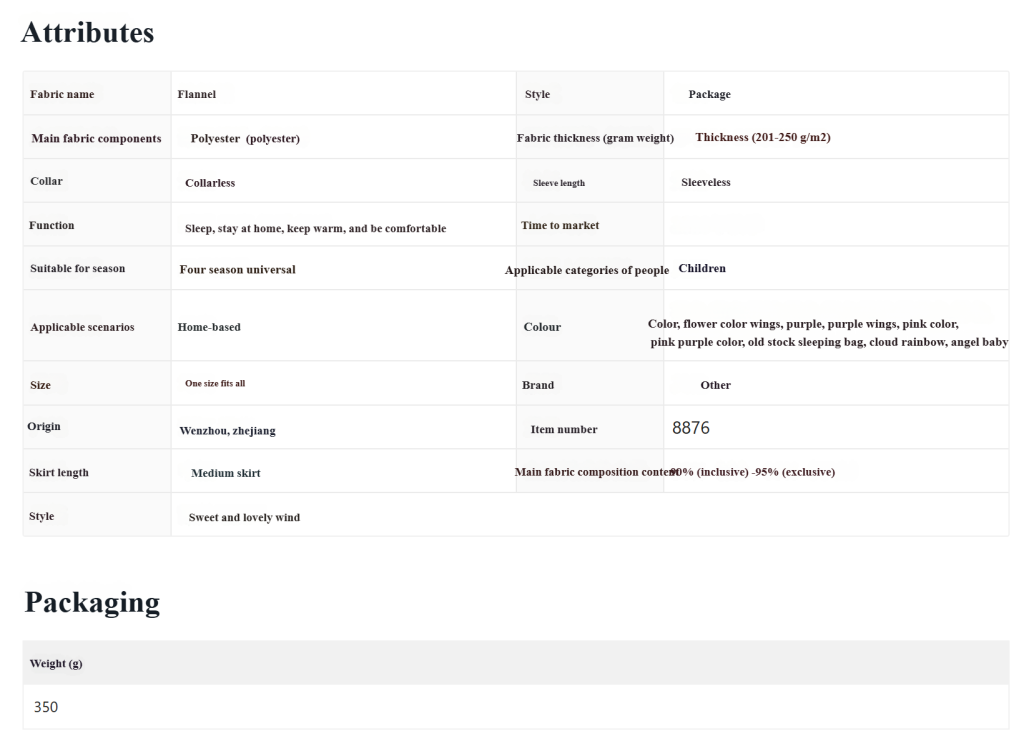Screen dimensions: 1024x744
Task: Select the item number 8876
Action: click(x=691, y=428)
